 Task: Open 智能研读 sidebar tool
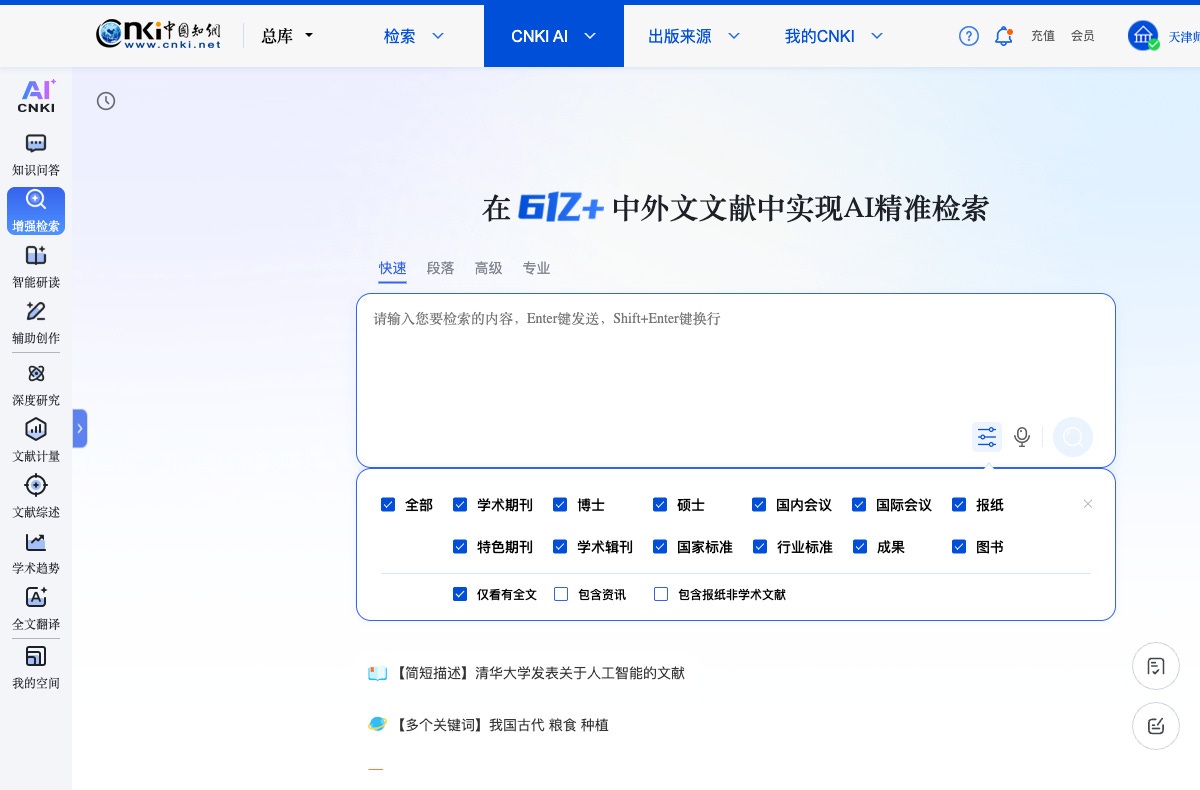[36, 267]
